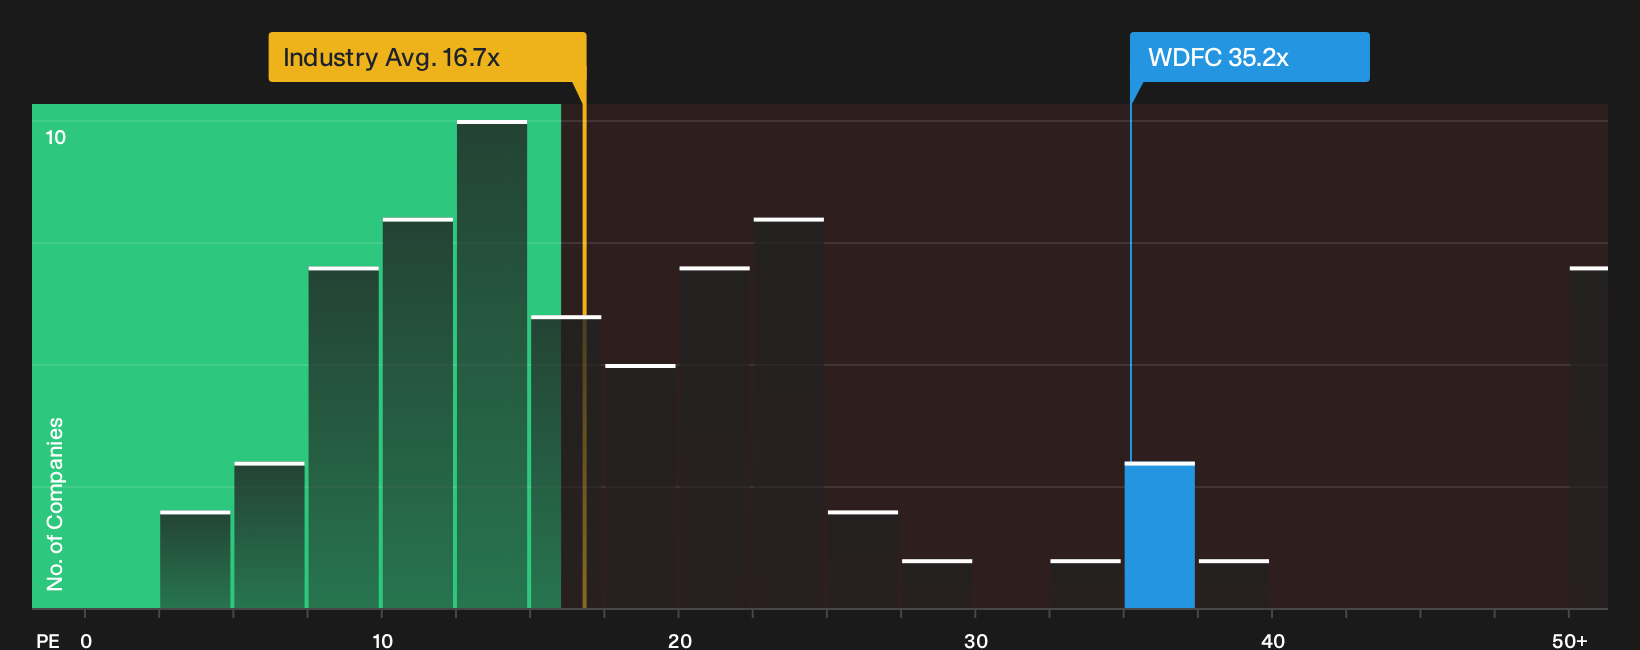Image resolution: width=1640 pixels, height=650 pixels.
Task: Click the y-axis value 10
Action: [56, 137]
